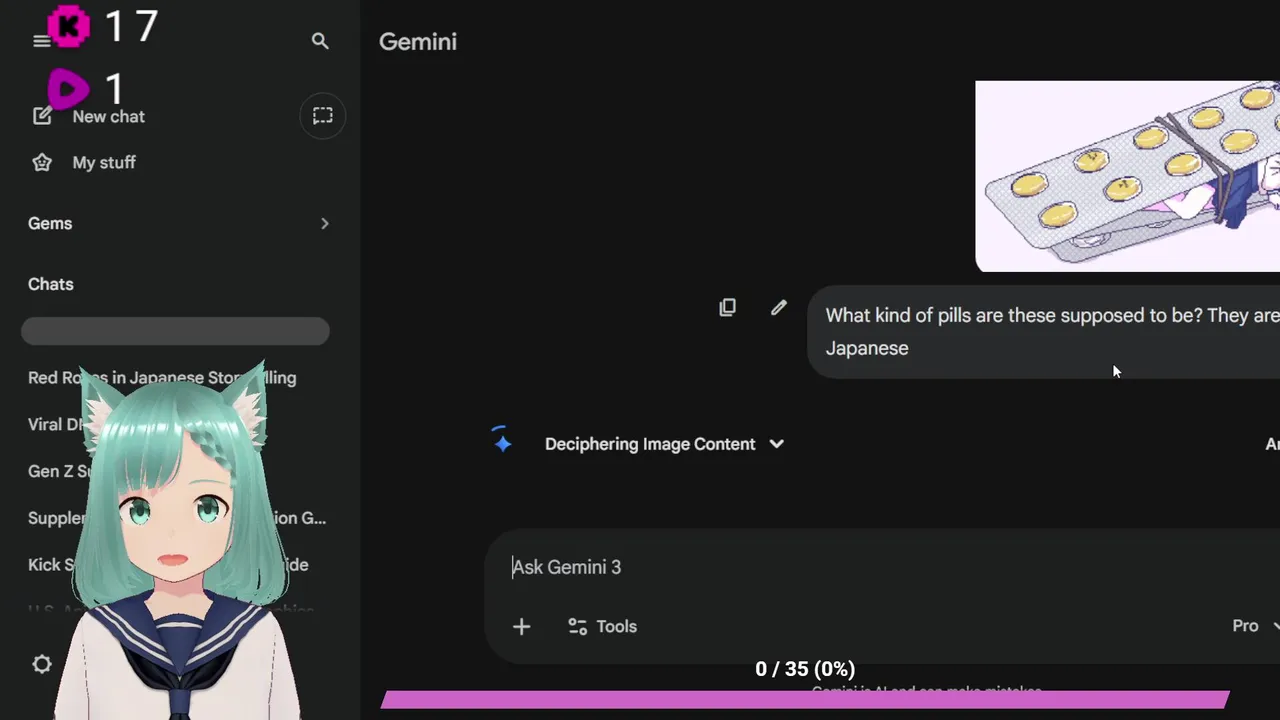Image resolution: width=1280 pixels, height=720 pixels.
Task: Click the Chats section heading
Action: click(x=51, y=284)
